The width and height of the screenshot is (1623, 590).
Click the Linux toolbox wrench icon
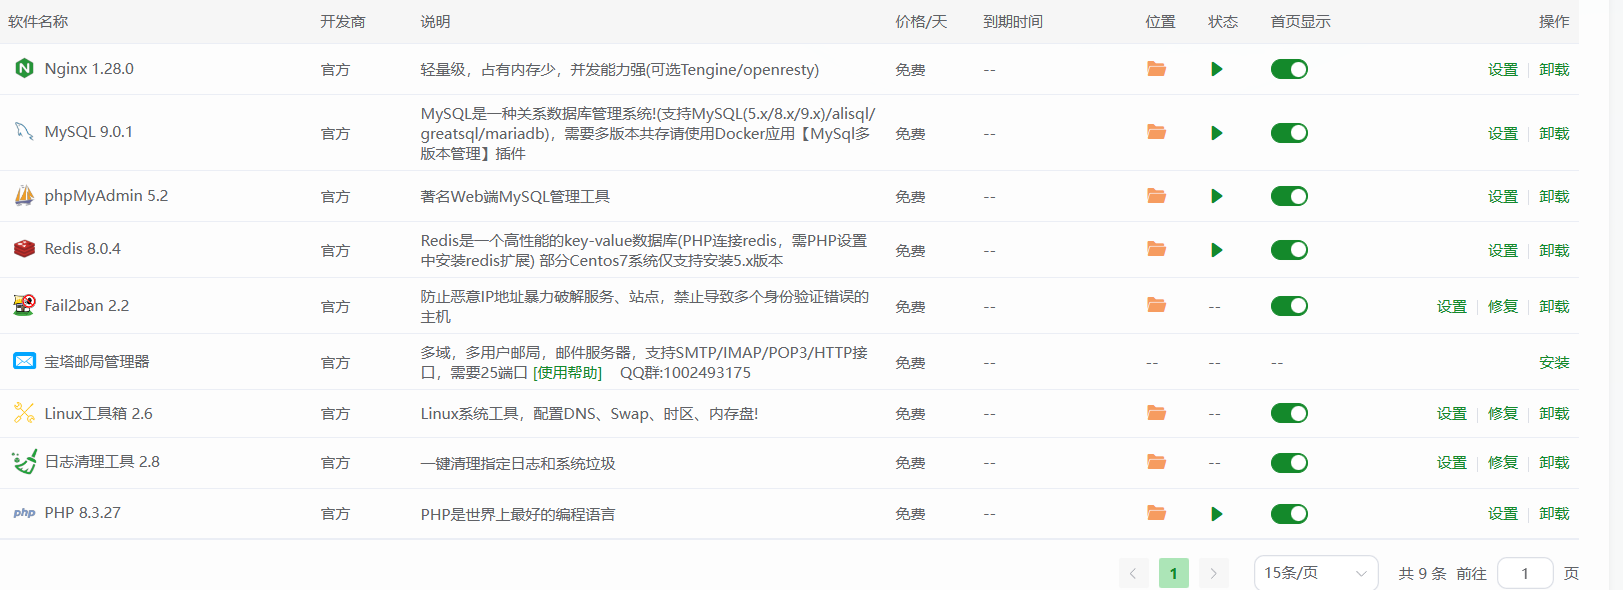pyautogui.click(x=24, y=413)
